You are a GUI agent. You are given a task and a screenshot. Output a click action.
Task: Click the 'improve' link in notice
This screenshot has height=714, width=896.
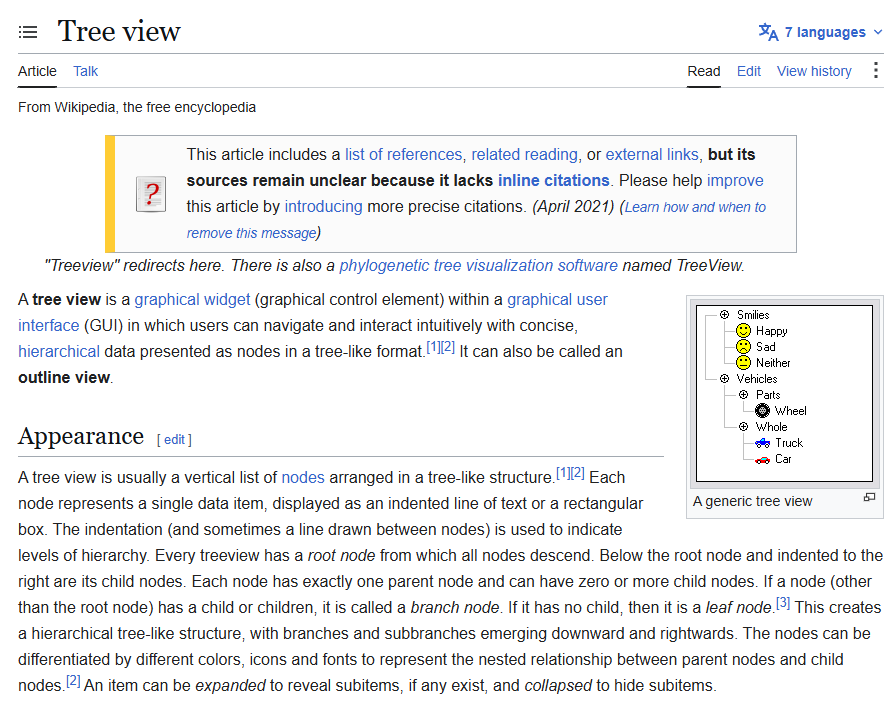point(735,180)
